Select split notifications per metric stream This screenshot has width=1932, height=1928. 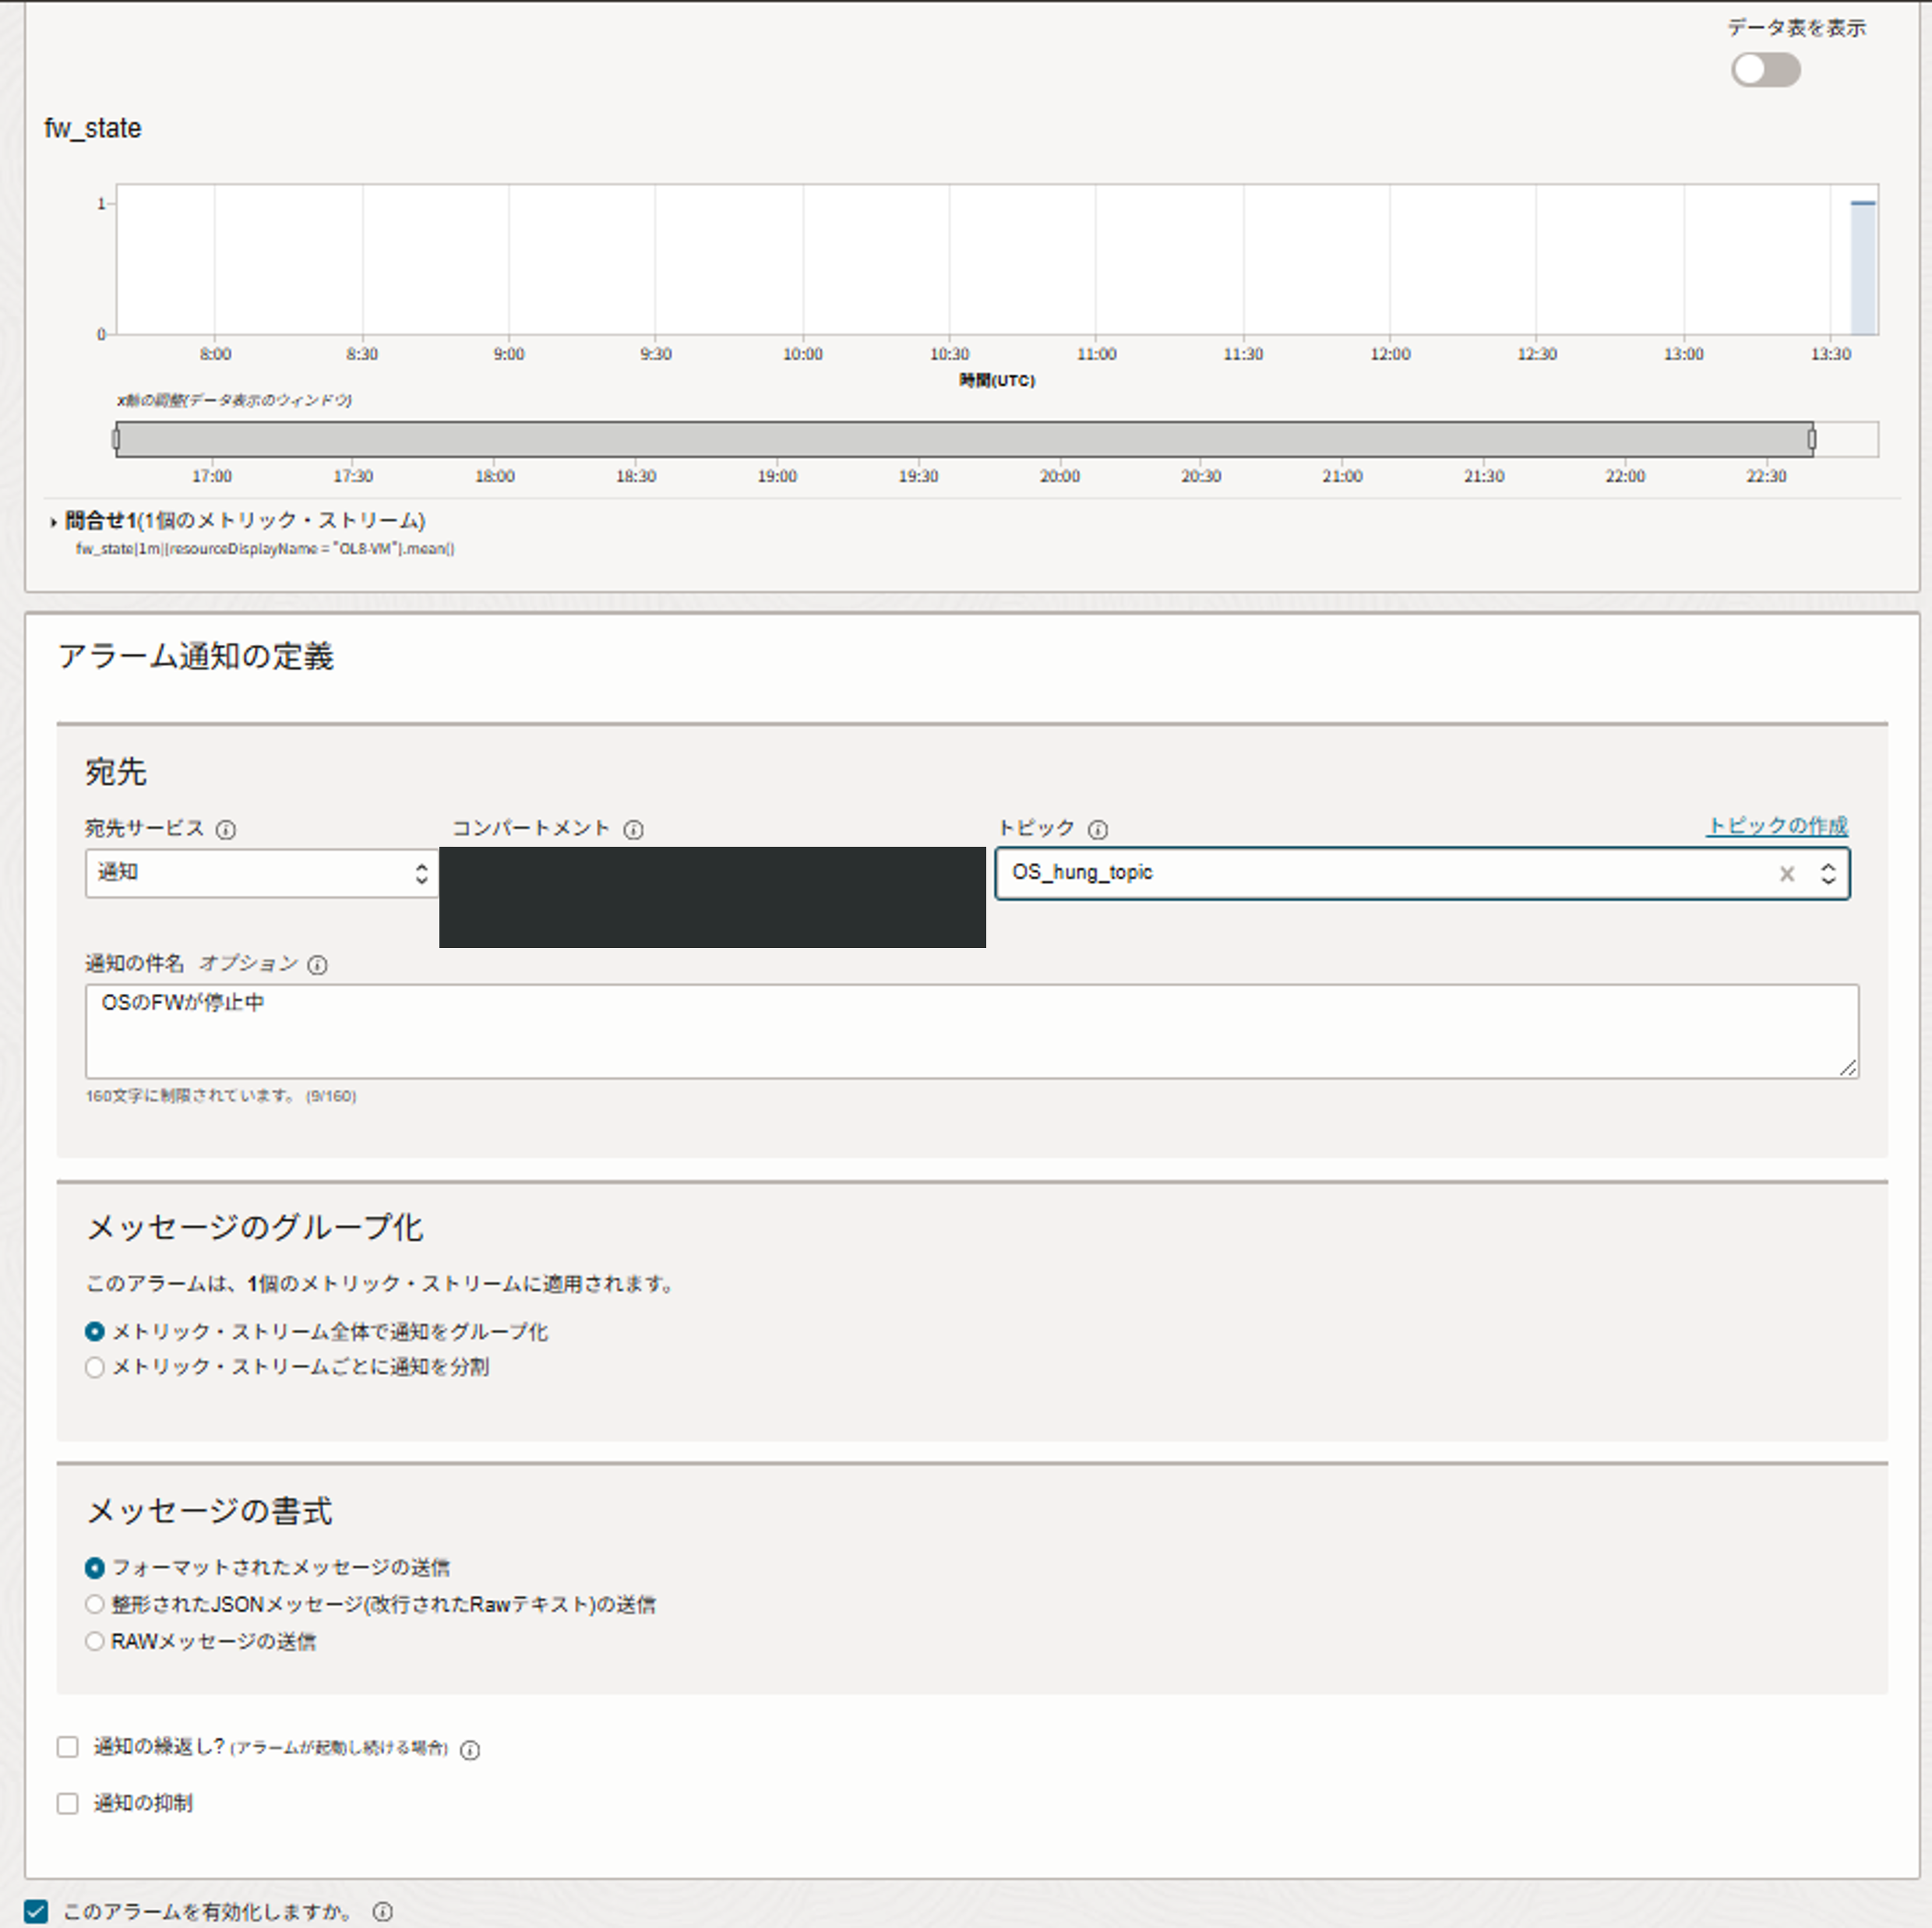tap(95, 1367)
